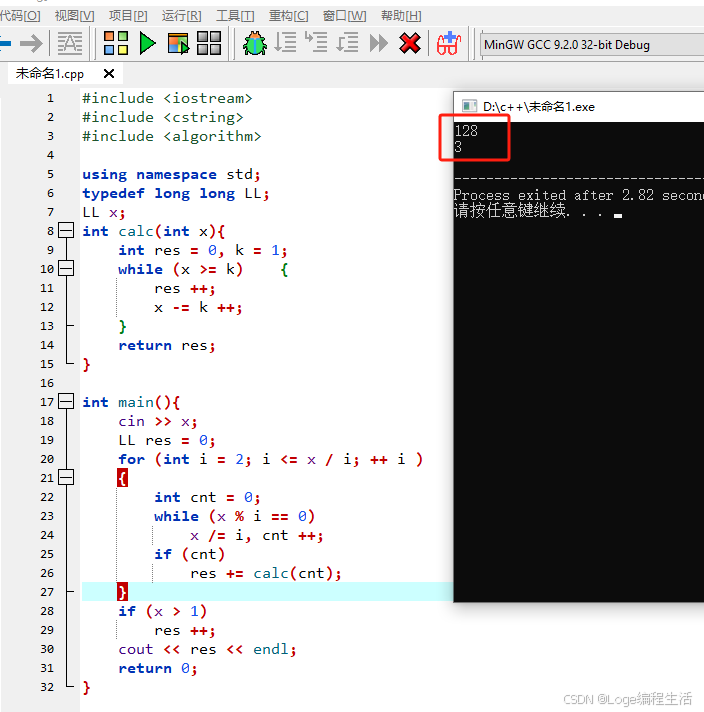The width and height of the screenshot is (704, 712).
Task: Click the 'x -= k ++;' line
Action: pyautogui.click(x=198, y=307)
